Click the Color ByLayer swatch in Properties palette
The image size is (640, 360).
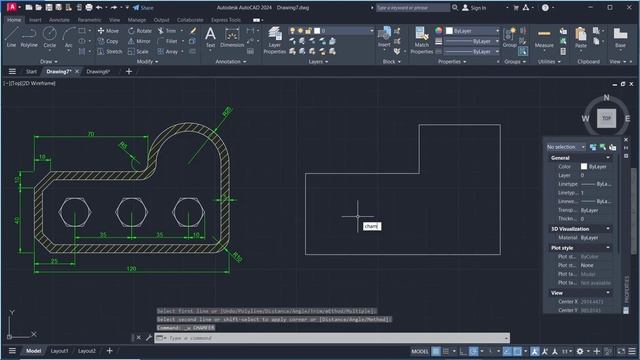tap(584, 167)
